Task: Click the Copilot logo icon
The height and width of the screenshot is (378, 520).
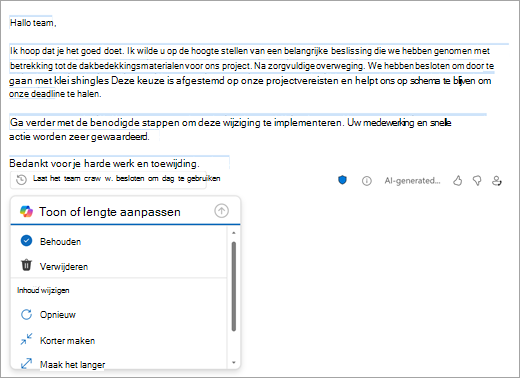Action: [26, 211]
